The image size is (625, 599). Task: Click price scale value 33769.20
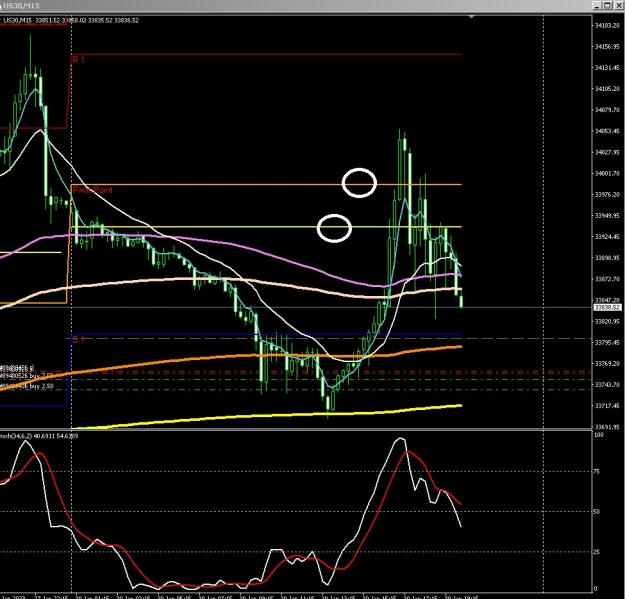[607, 363]
